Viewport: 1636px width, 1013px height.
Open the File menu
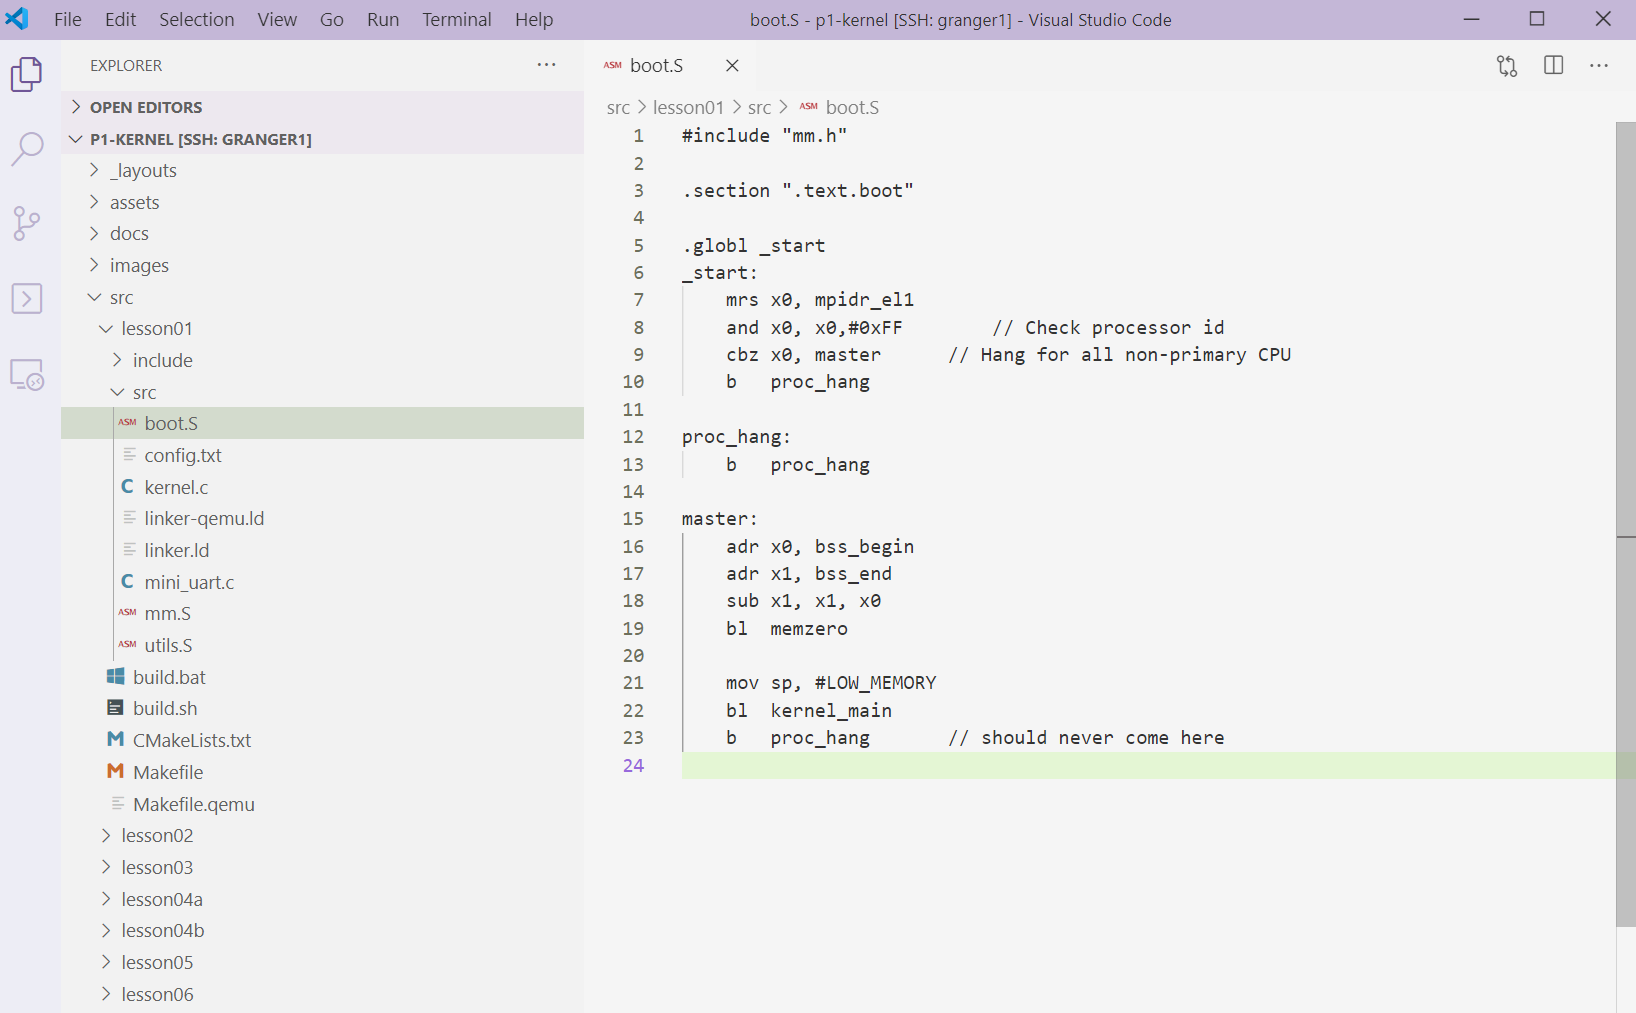point(68,19)
